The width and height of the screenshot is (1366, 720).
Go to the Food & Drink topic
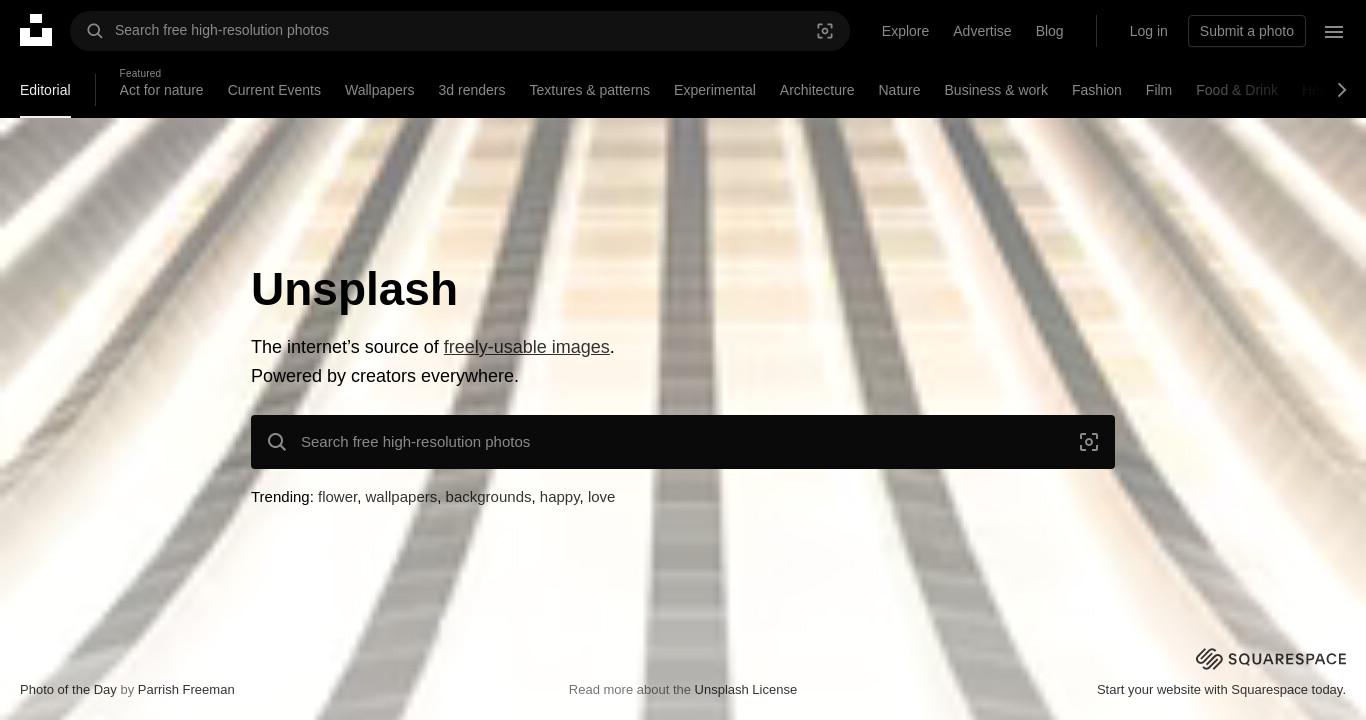(x=1237, y=90)
